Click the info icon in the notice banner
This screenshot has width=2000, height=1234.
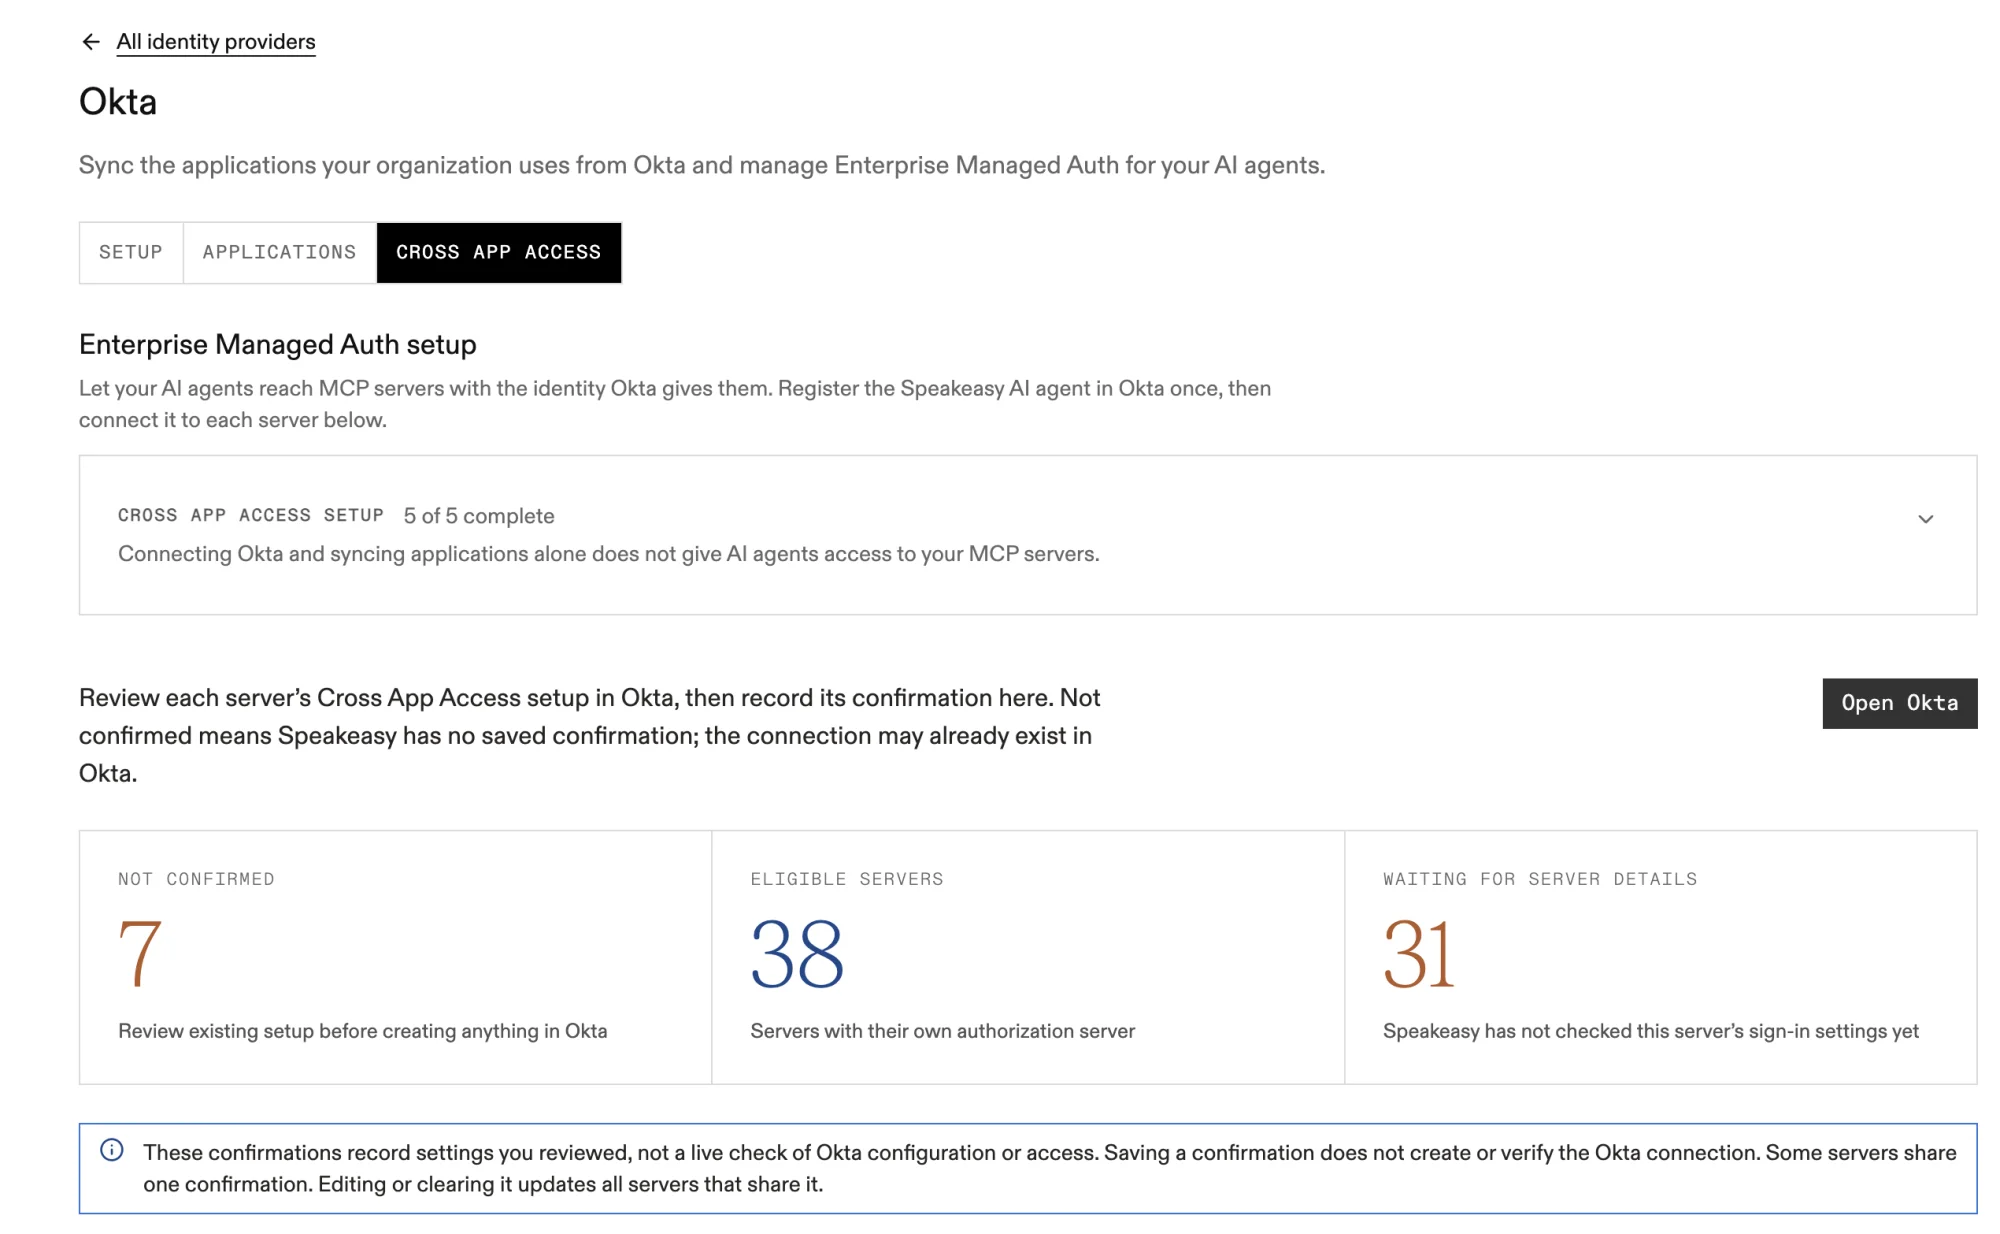point(112,1151)
